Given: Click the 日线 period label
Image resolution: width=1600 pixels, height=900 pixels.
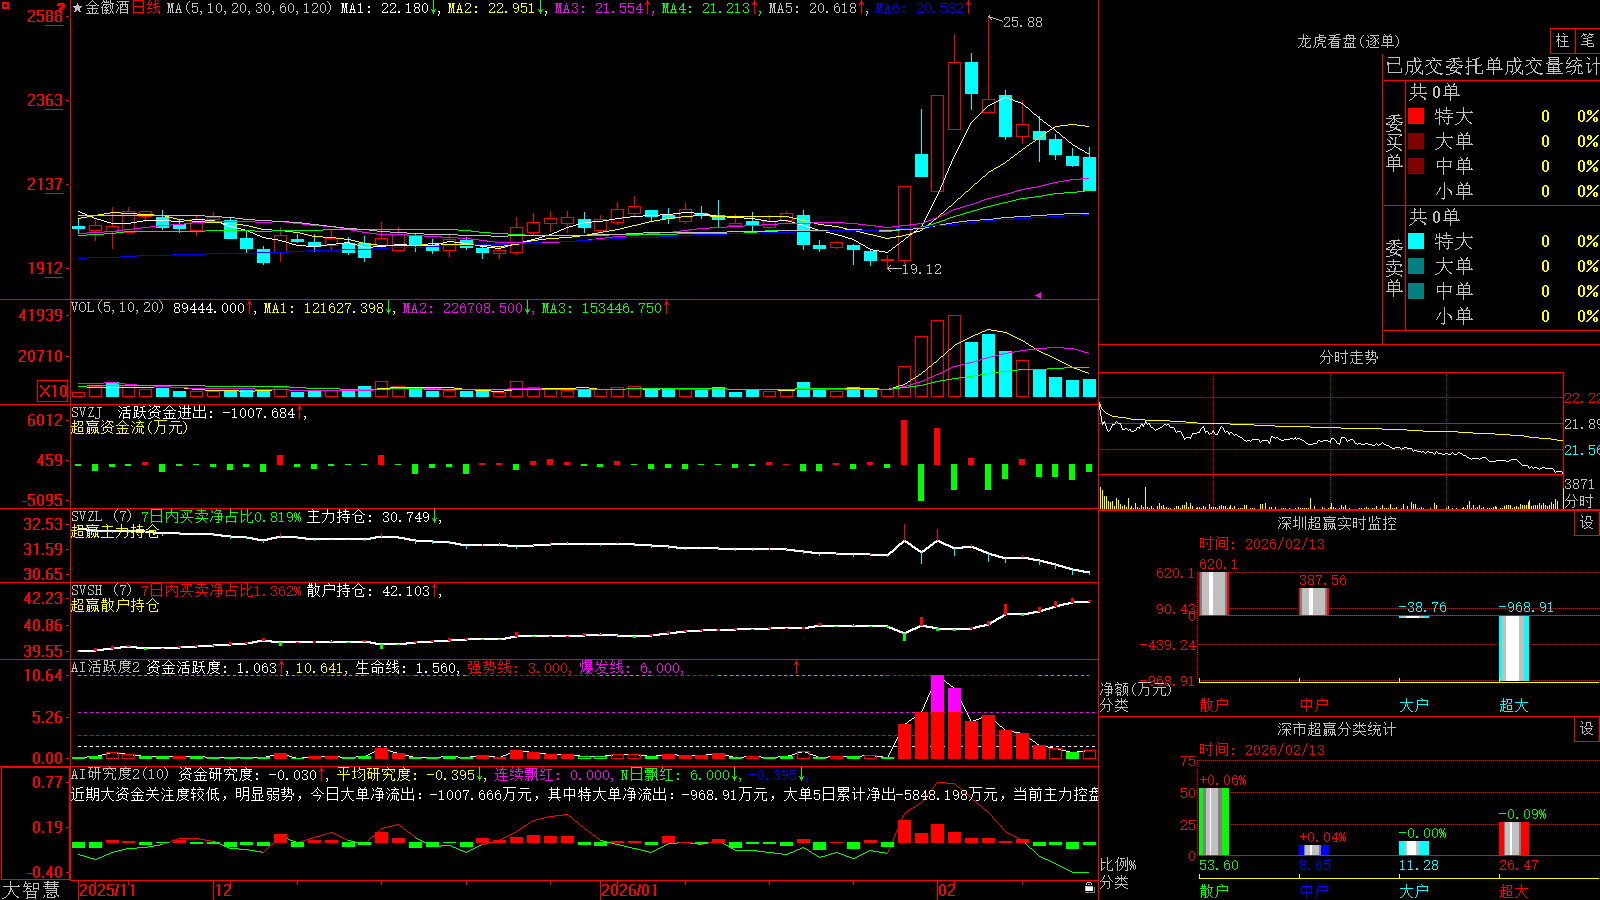Looking at the screenshot, I should [146, 8].
